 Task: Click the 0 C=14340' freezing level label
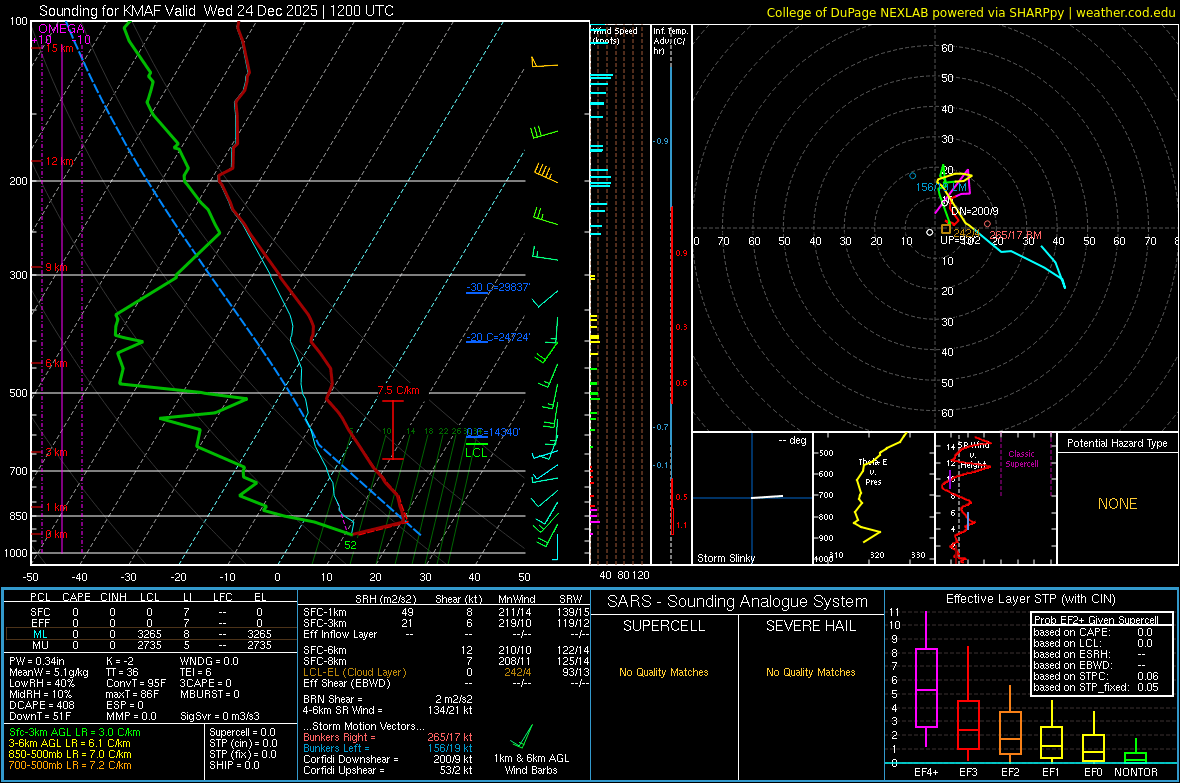pyautogui.click(x=494, y=432)
